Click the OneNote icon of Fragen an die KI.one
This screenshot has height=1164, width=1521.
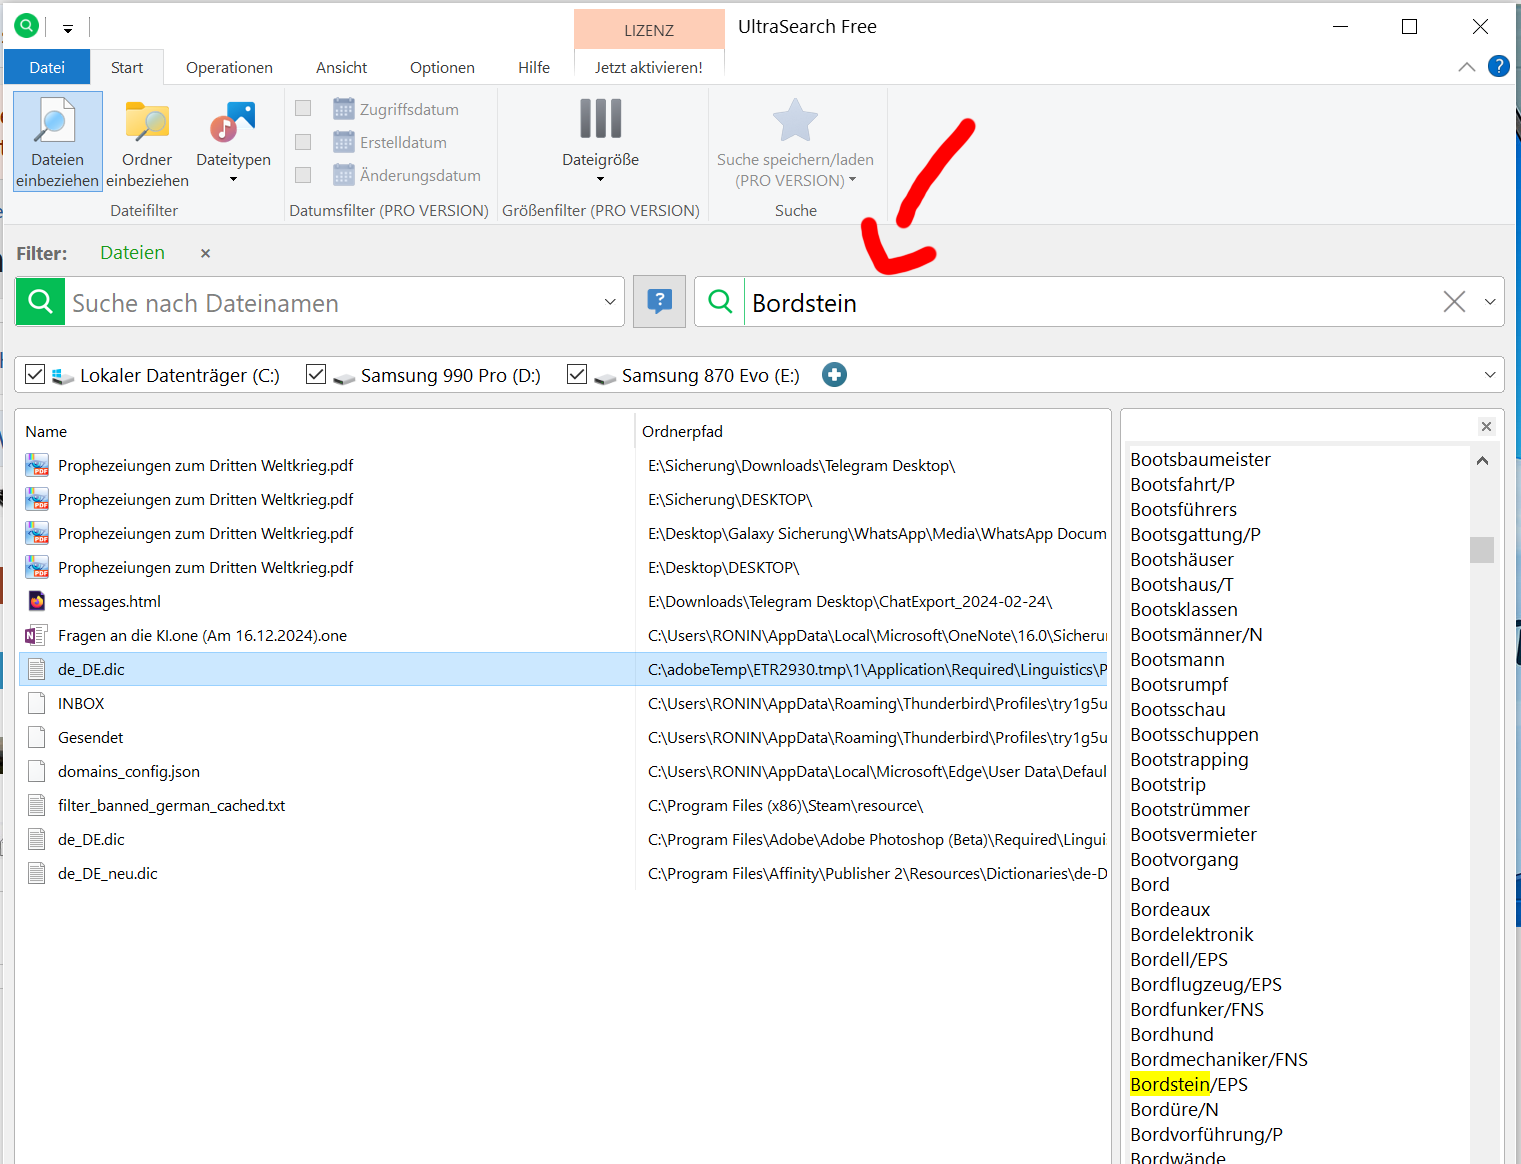point(37,635)
